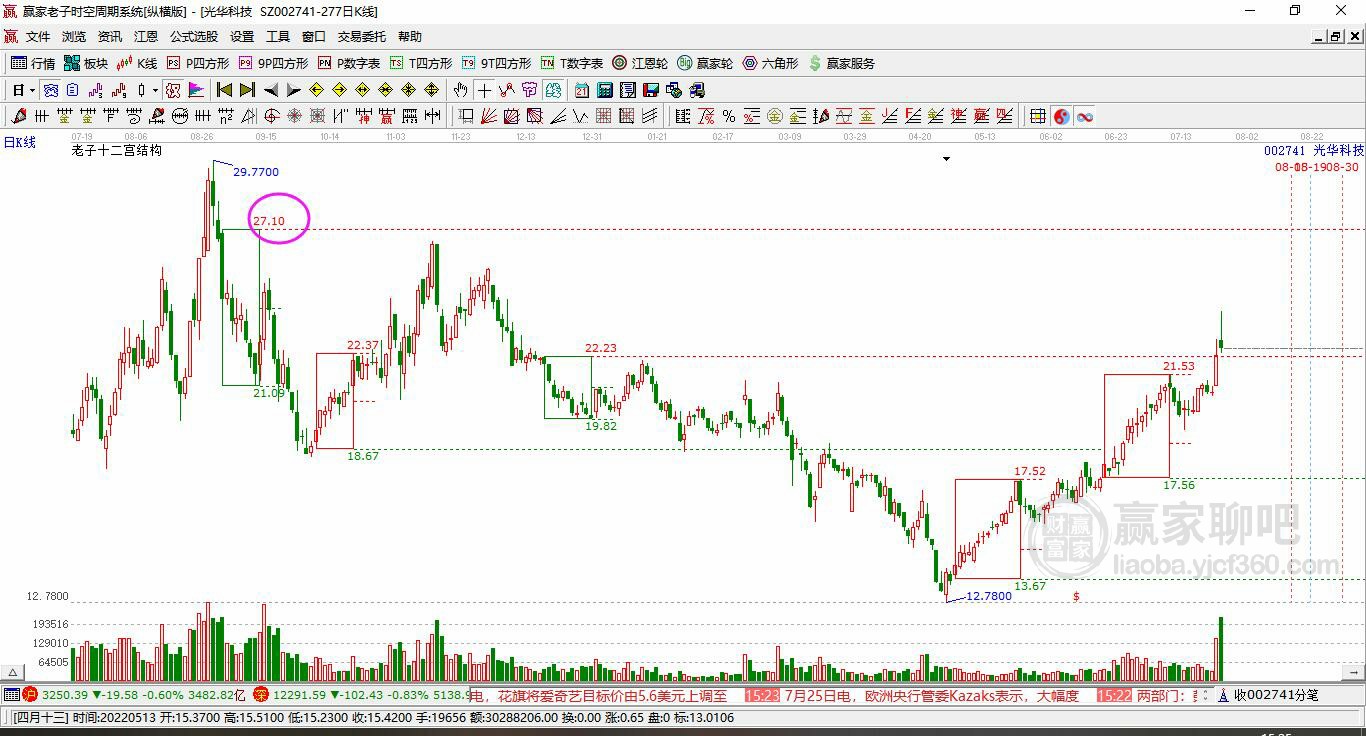The width and height of the screenshot is (1366, 736).
Task: Switch to the K线 candlestick chart
Action: [x=137, y=63]
